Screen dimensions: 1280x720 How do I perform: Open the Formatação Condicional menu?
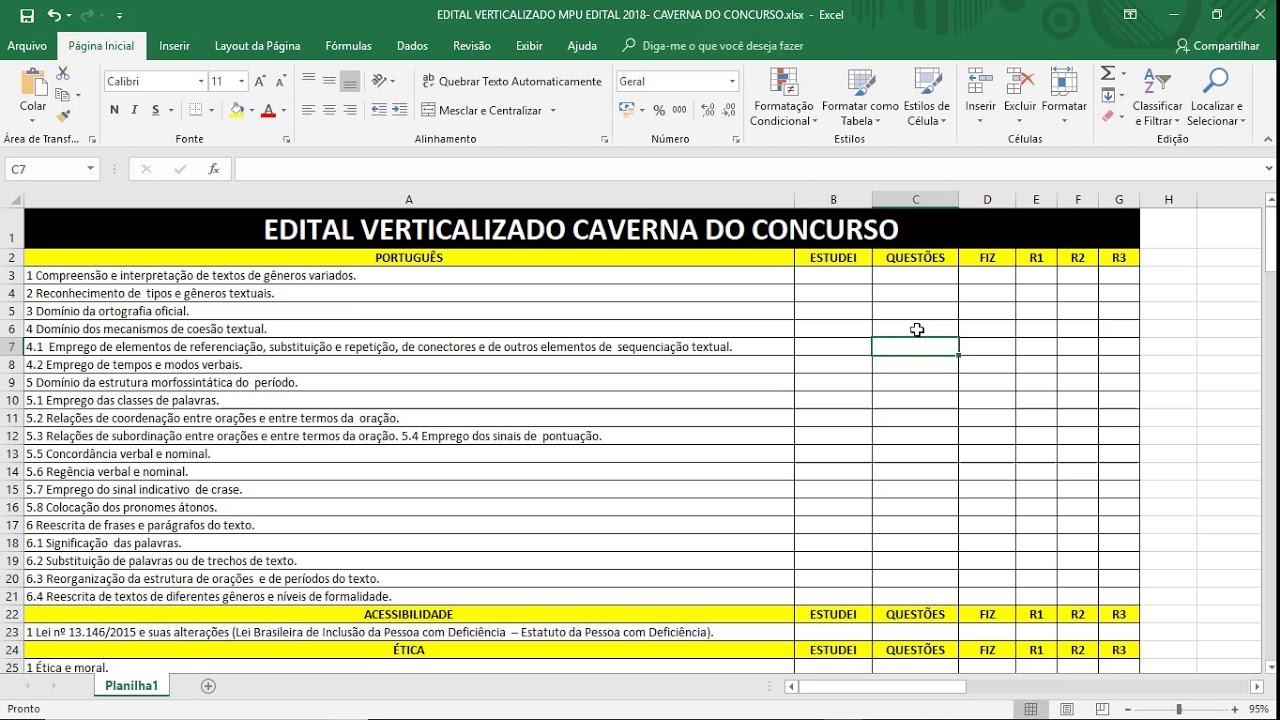click(784, 97)
